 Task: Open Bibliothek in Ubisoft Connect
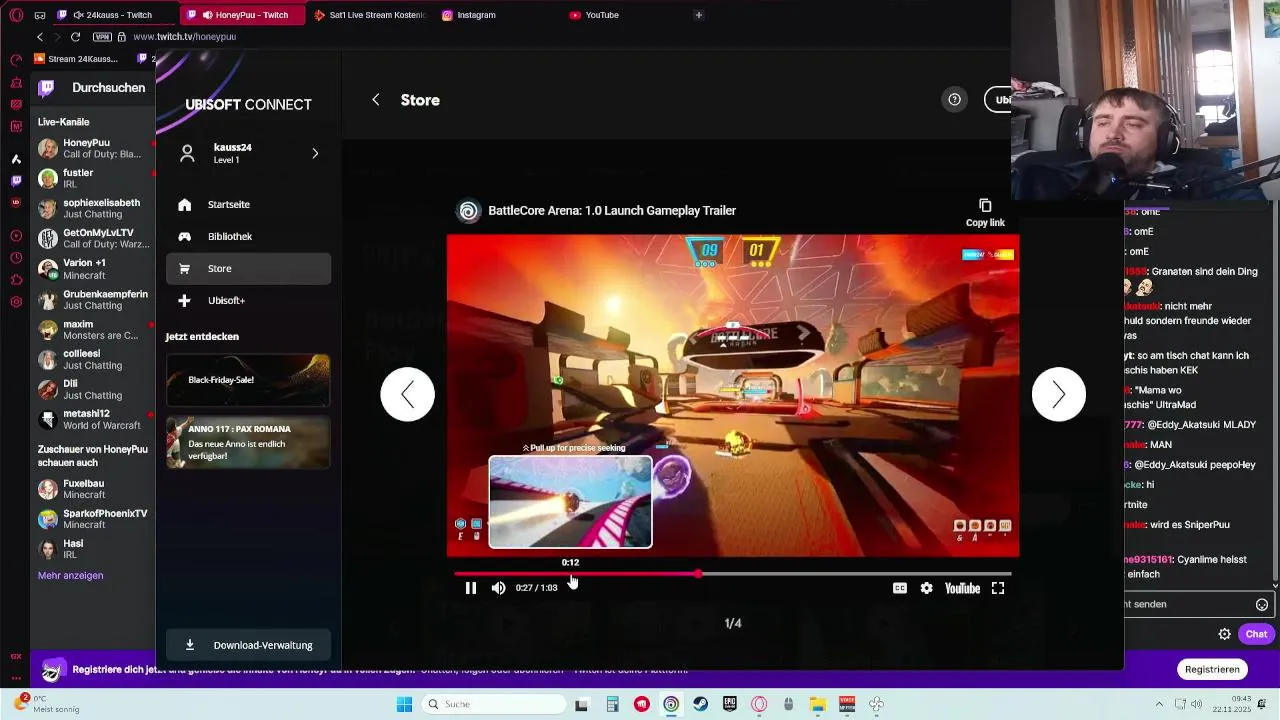tap(248, 236)
